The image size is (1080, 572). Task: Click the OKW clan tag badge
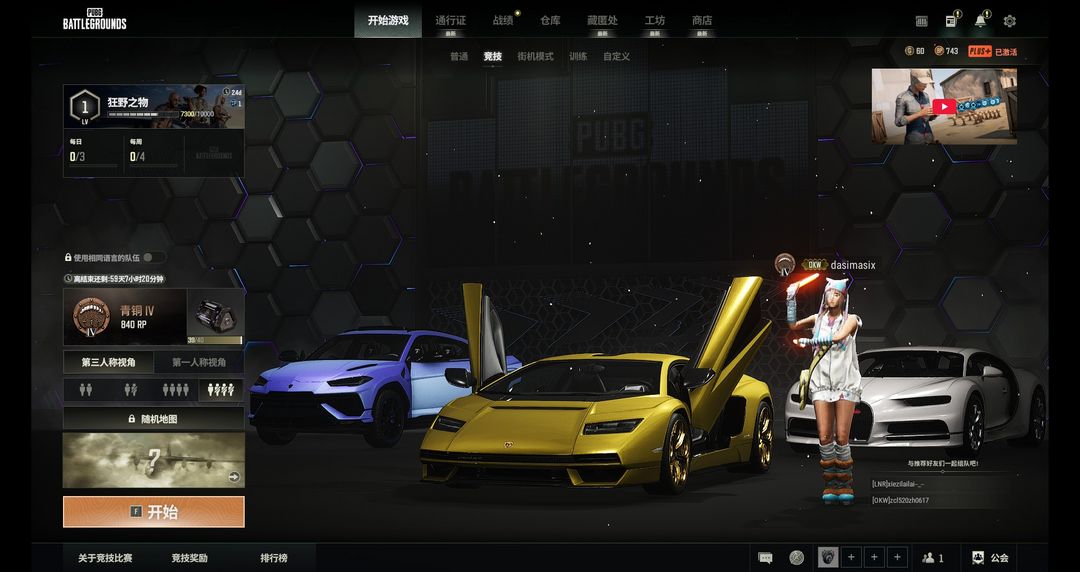[x=815, y=265]
